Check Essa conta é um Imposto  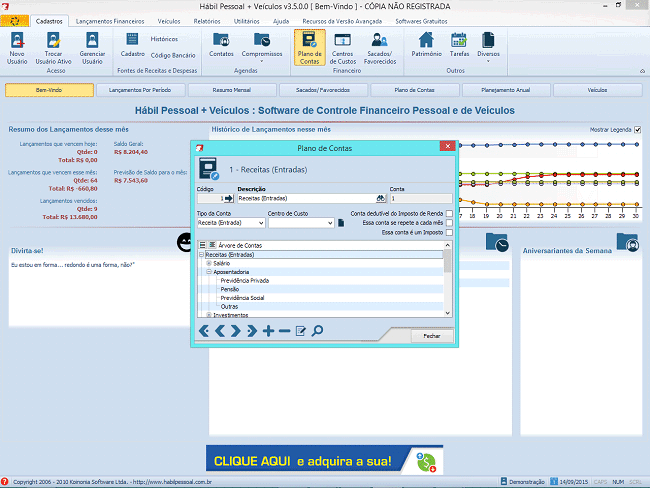(x=449, y=233)
